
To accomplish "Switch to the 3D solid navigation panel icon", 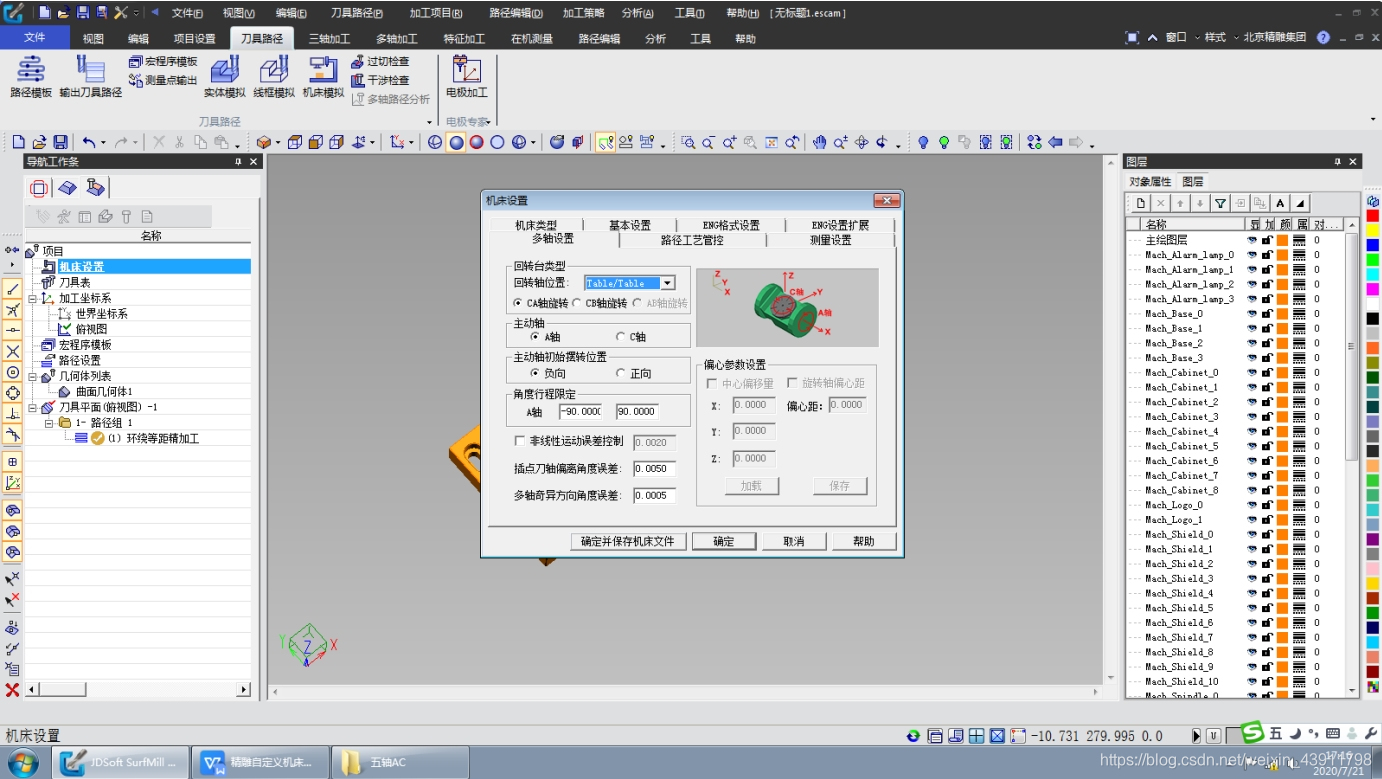I will [67, 188].
